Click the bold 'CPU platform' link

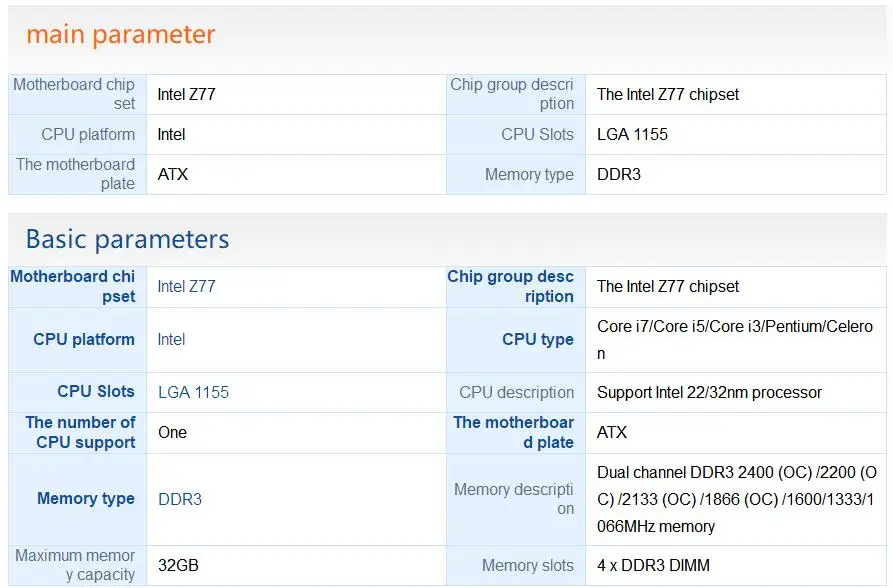[84, 339]
